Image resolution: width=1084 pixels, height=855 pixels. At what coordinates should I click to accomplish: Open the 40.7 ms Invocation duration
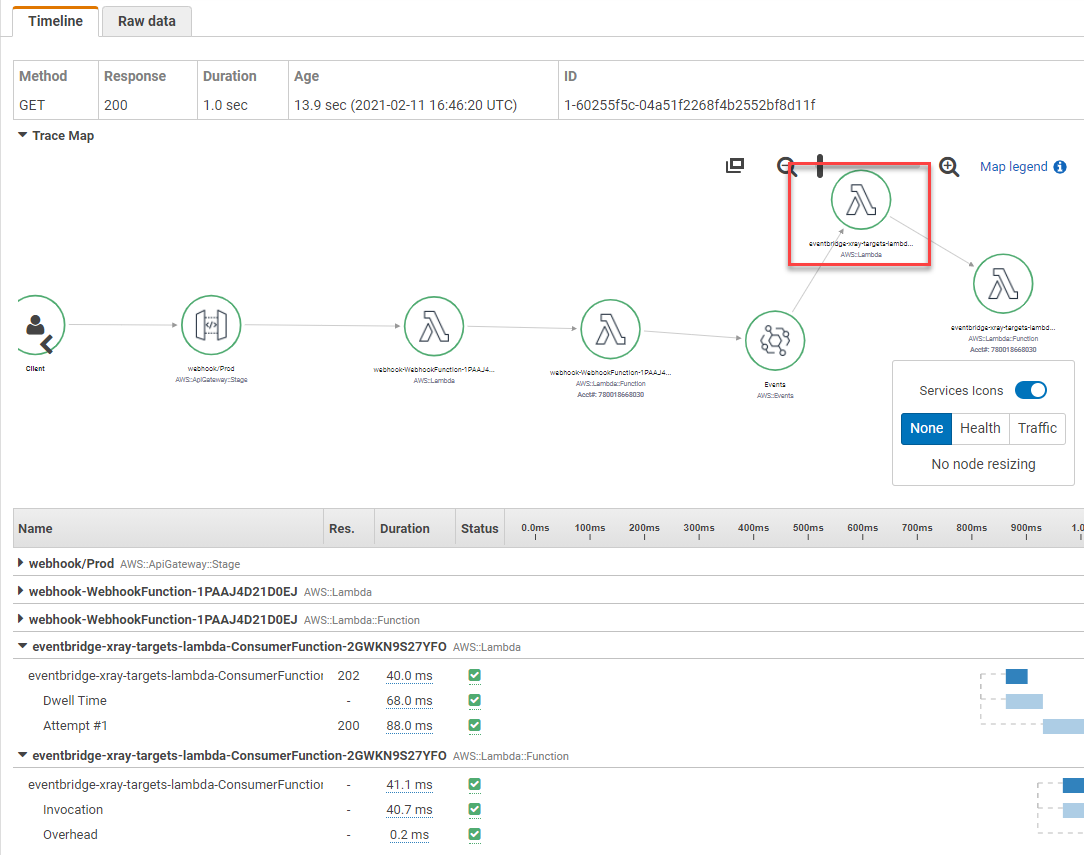pos(409,810)
